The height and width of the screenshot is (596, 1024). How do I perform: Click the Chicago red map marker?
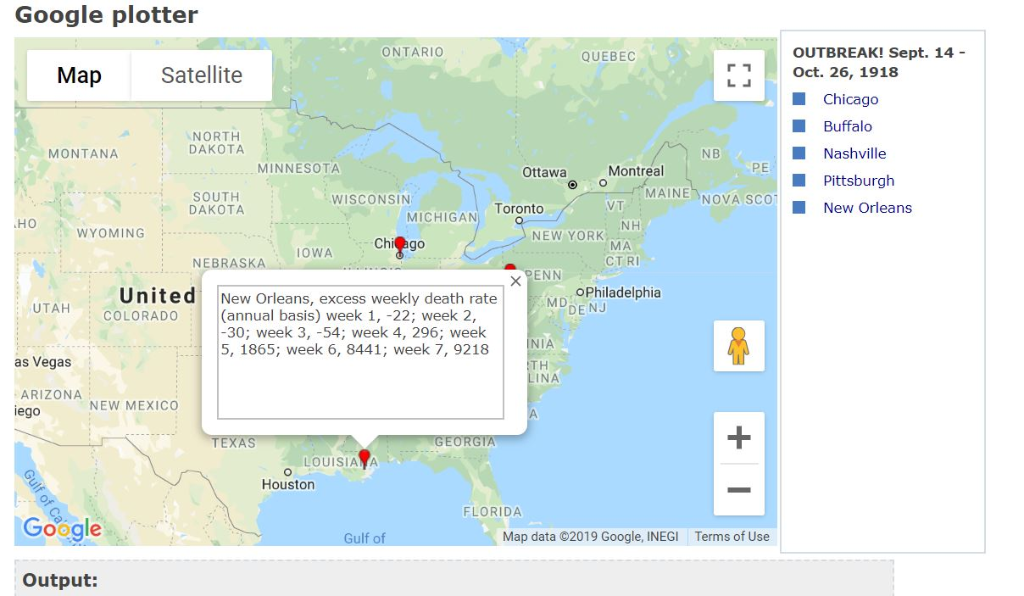click(x=400, y=246)
